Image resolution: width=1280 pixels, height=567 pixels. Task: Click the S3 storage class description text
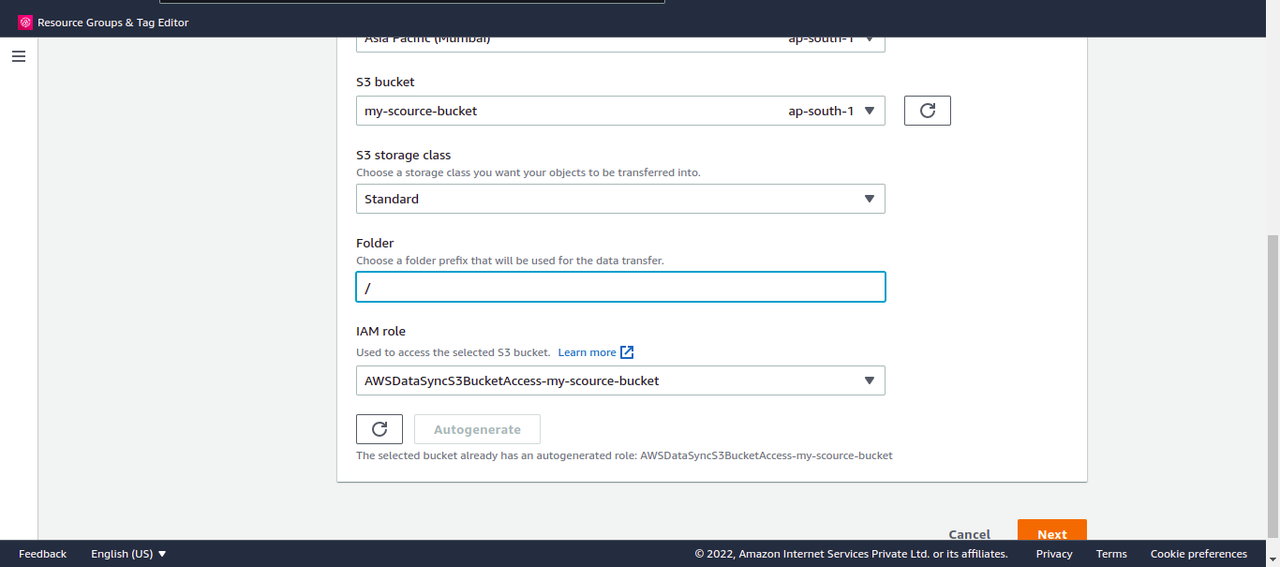528,172
